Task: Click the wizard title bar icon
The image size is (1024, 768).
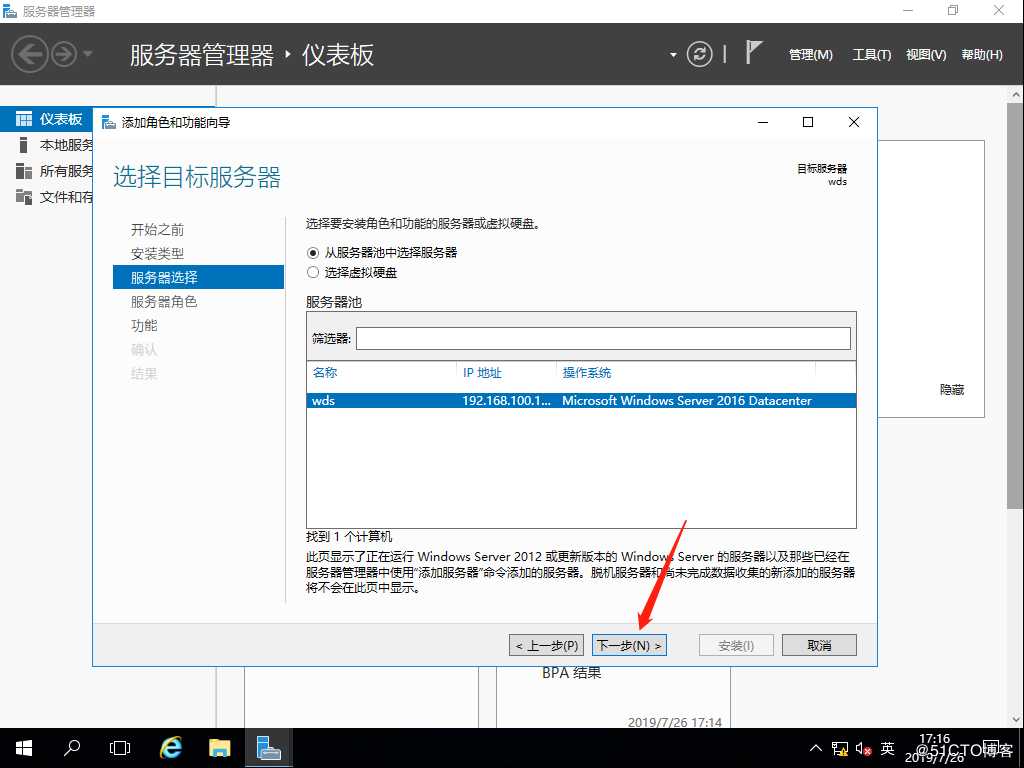Action: pyautogui.click(x=108, y=122)
